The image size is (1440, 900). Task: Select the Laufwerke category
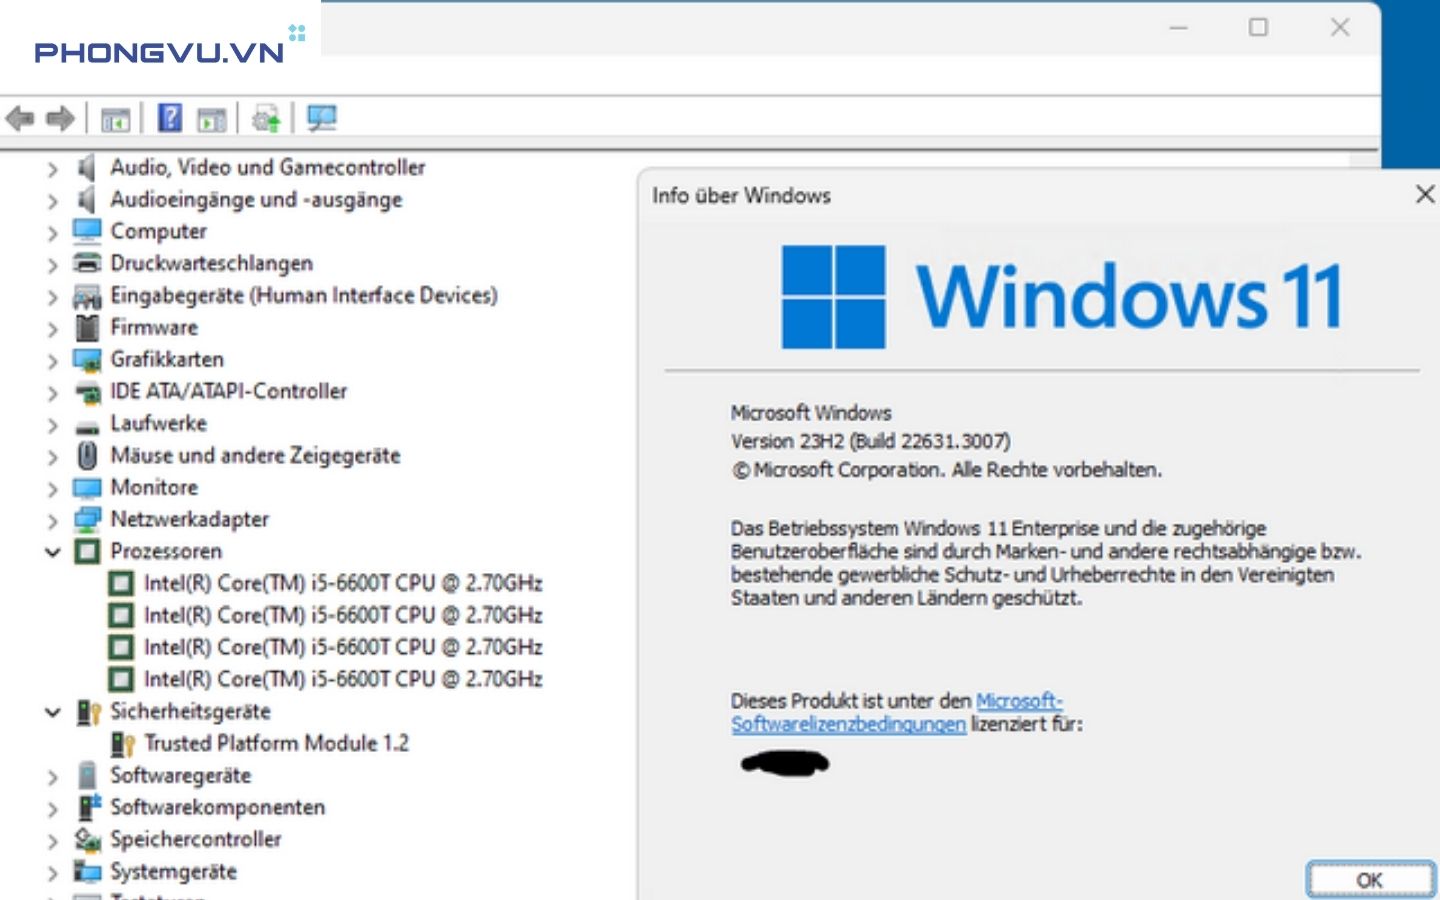coord(158,423)
